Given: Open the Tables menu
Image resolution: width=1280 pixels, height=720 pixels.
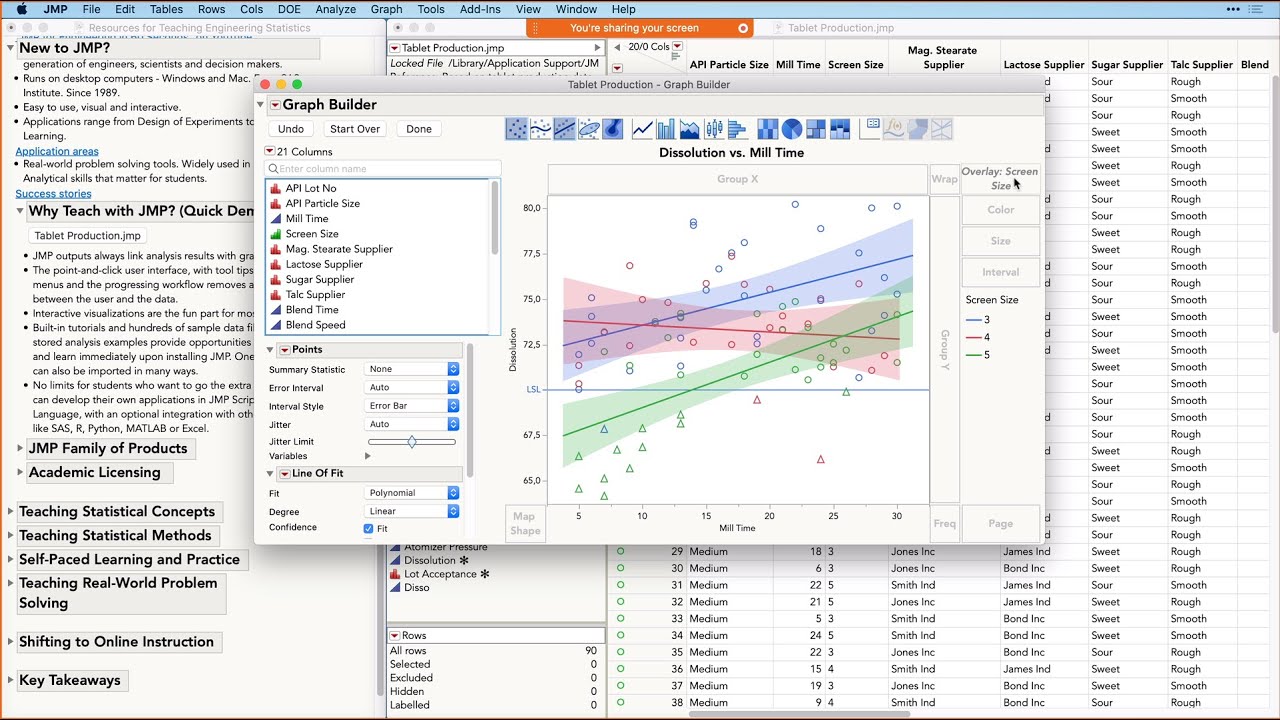Looking at the screenshot, I should tap(166, 9).
